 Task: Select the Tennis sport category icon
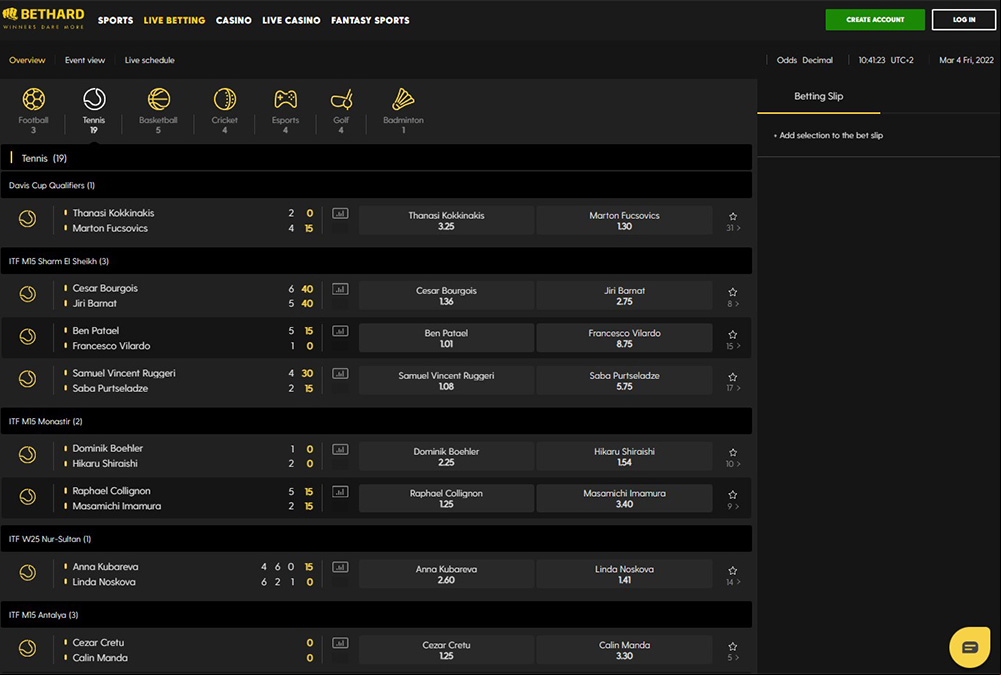point(94,100)
